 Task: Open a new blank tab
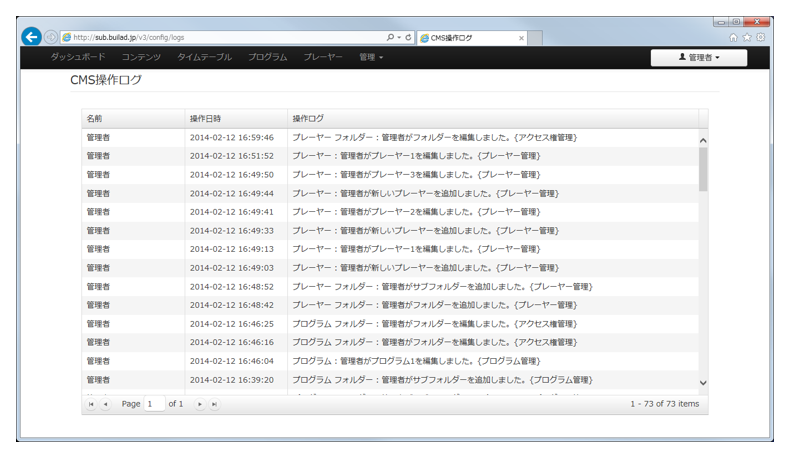(x=535, y=38)
